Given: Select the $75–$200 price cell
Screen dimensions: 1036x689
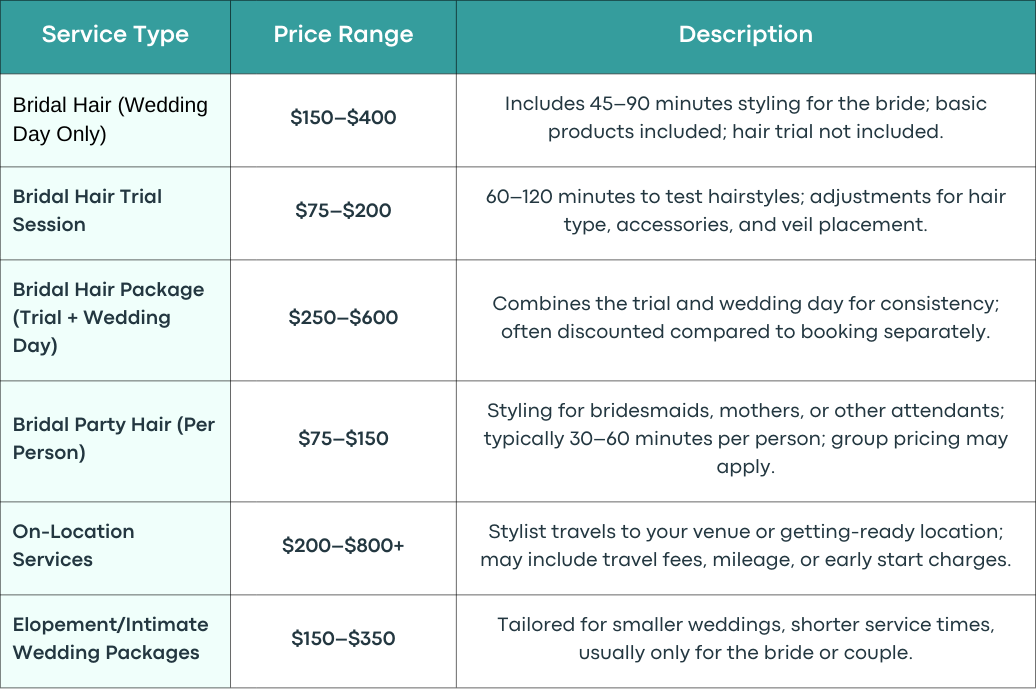Looking at the screenshot, I should 343,213.
